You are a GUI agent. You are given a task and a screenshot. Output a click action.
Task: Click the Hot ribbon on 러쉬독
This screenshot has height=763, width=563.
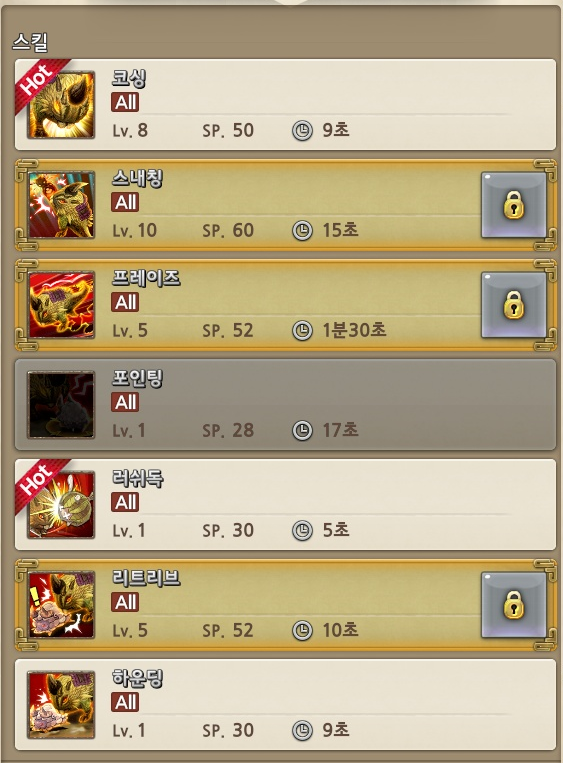click(x=38, y=481)
